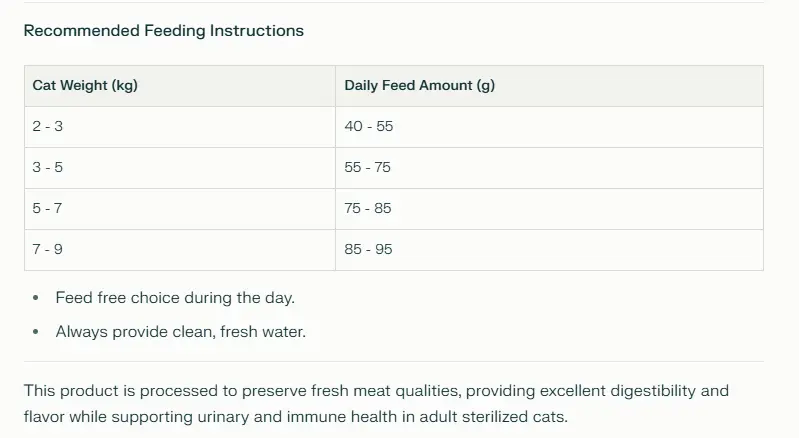This screenshot has height=438, width=799.
Task: Click the 75 - 85 feed amount cell
Action: 549,209
